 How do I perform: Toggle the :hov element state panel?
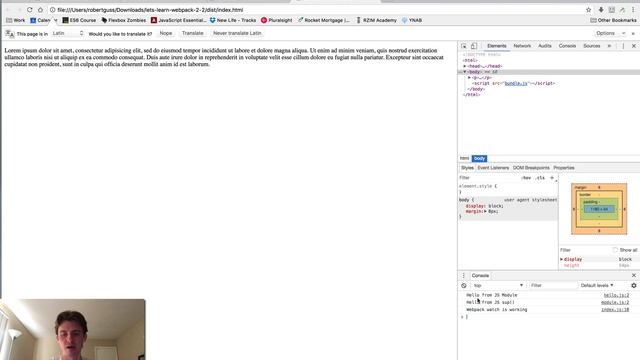[x=526, y=178]
